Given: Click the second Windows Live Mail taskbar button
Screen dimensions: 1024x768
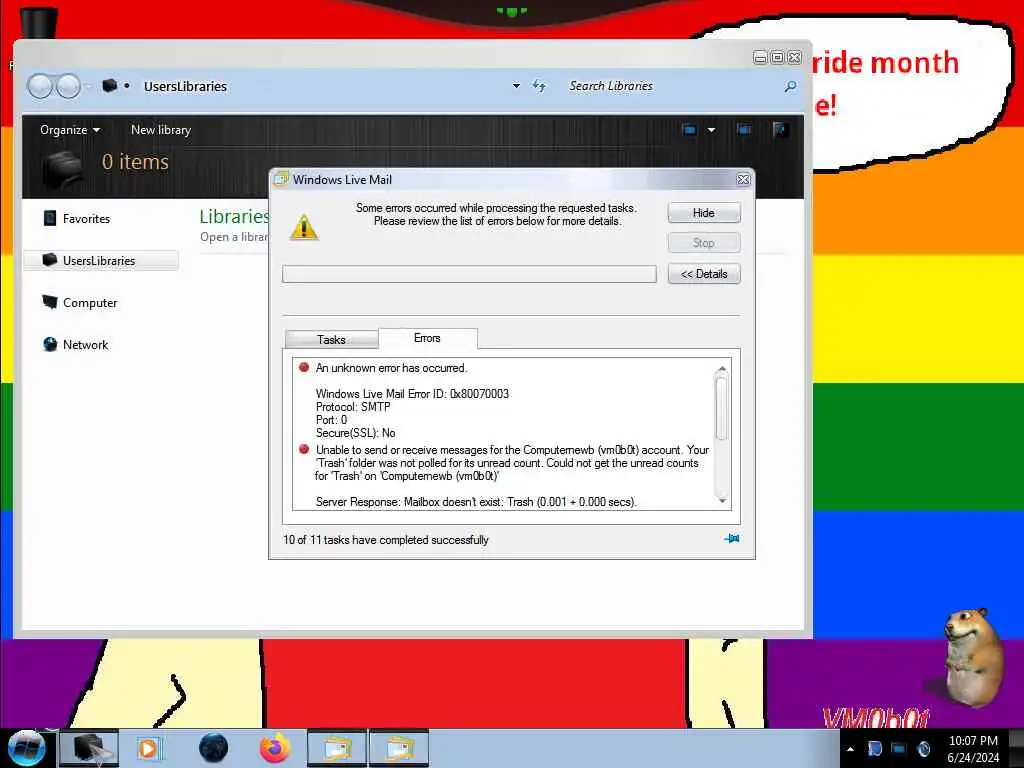Looking at the screenshot, I should [x=399, y=748].
